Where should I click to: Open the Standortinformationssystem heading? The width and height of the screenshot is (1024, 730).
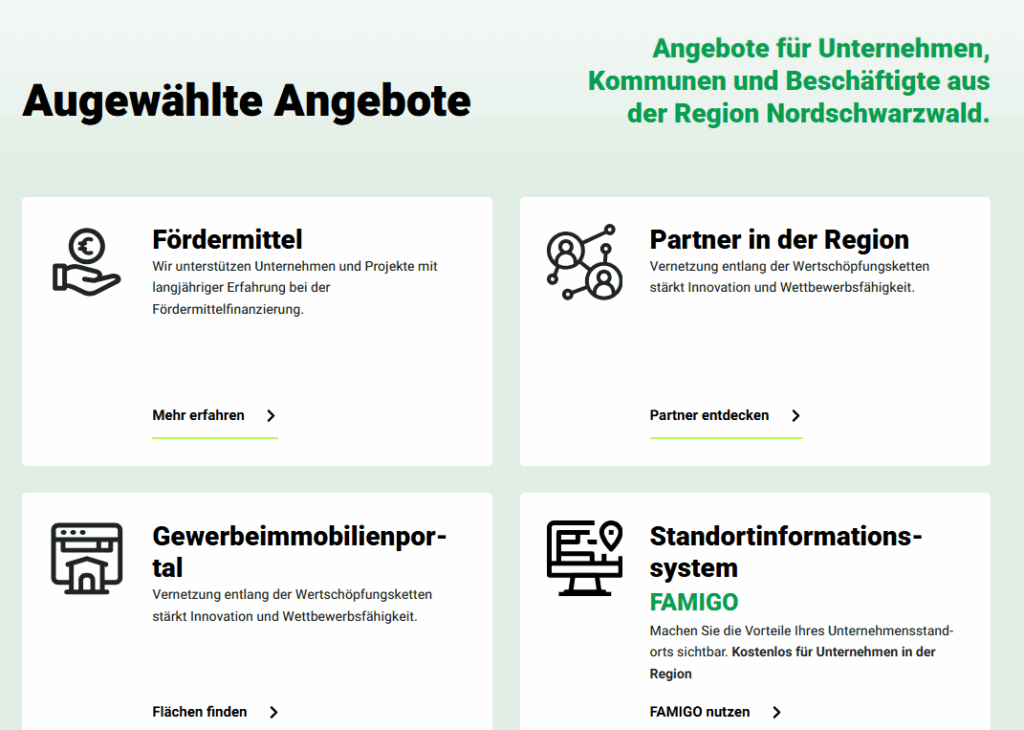(x=785, y=551)
